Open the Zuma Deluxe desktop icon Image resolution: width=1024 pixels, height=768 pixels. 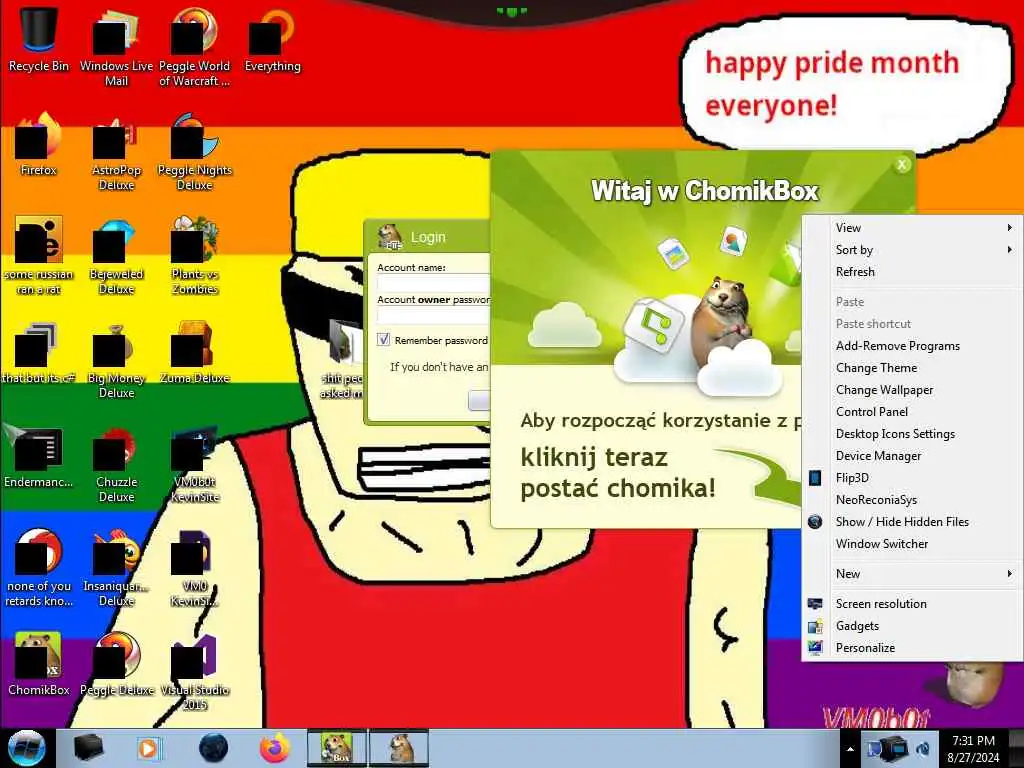(194, 353)
